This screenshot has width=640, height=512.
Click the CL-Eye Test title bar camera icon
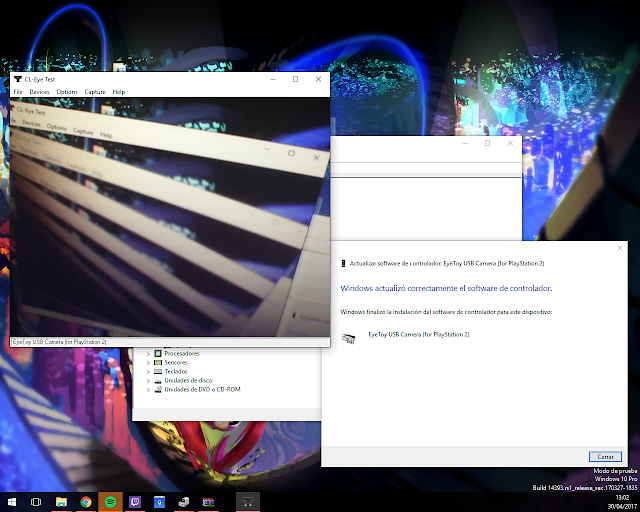18,79
